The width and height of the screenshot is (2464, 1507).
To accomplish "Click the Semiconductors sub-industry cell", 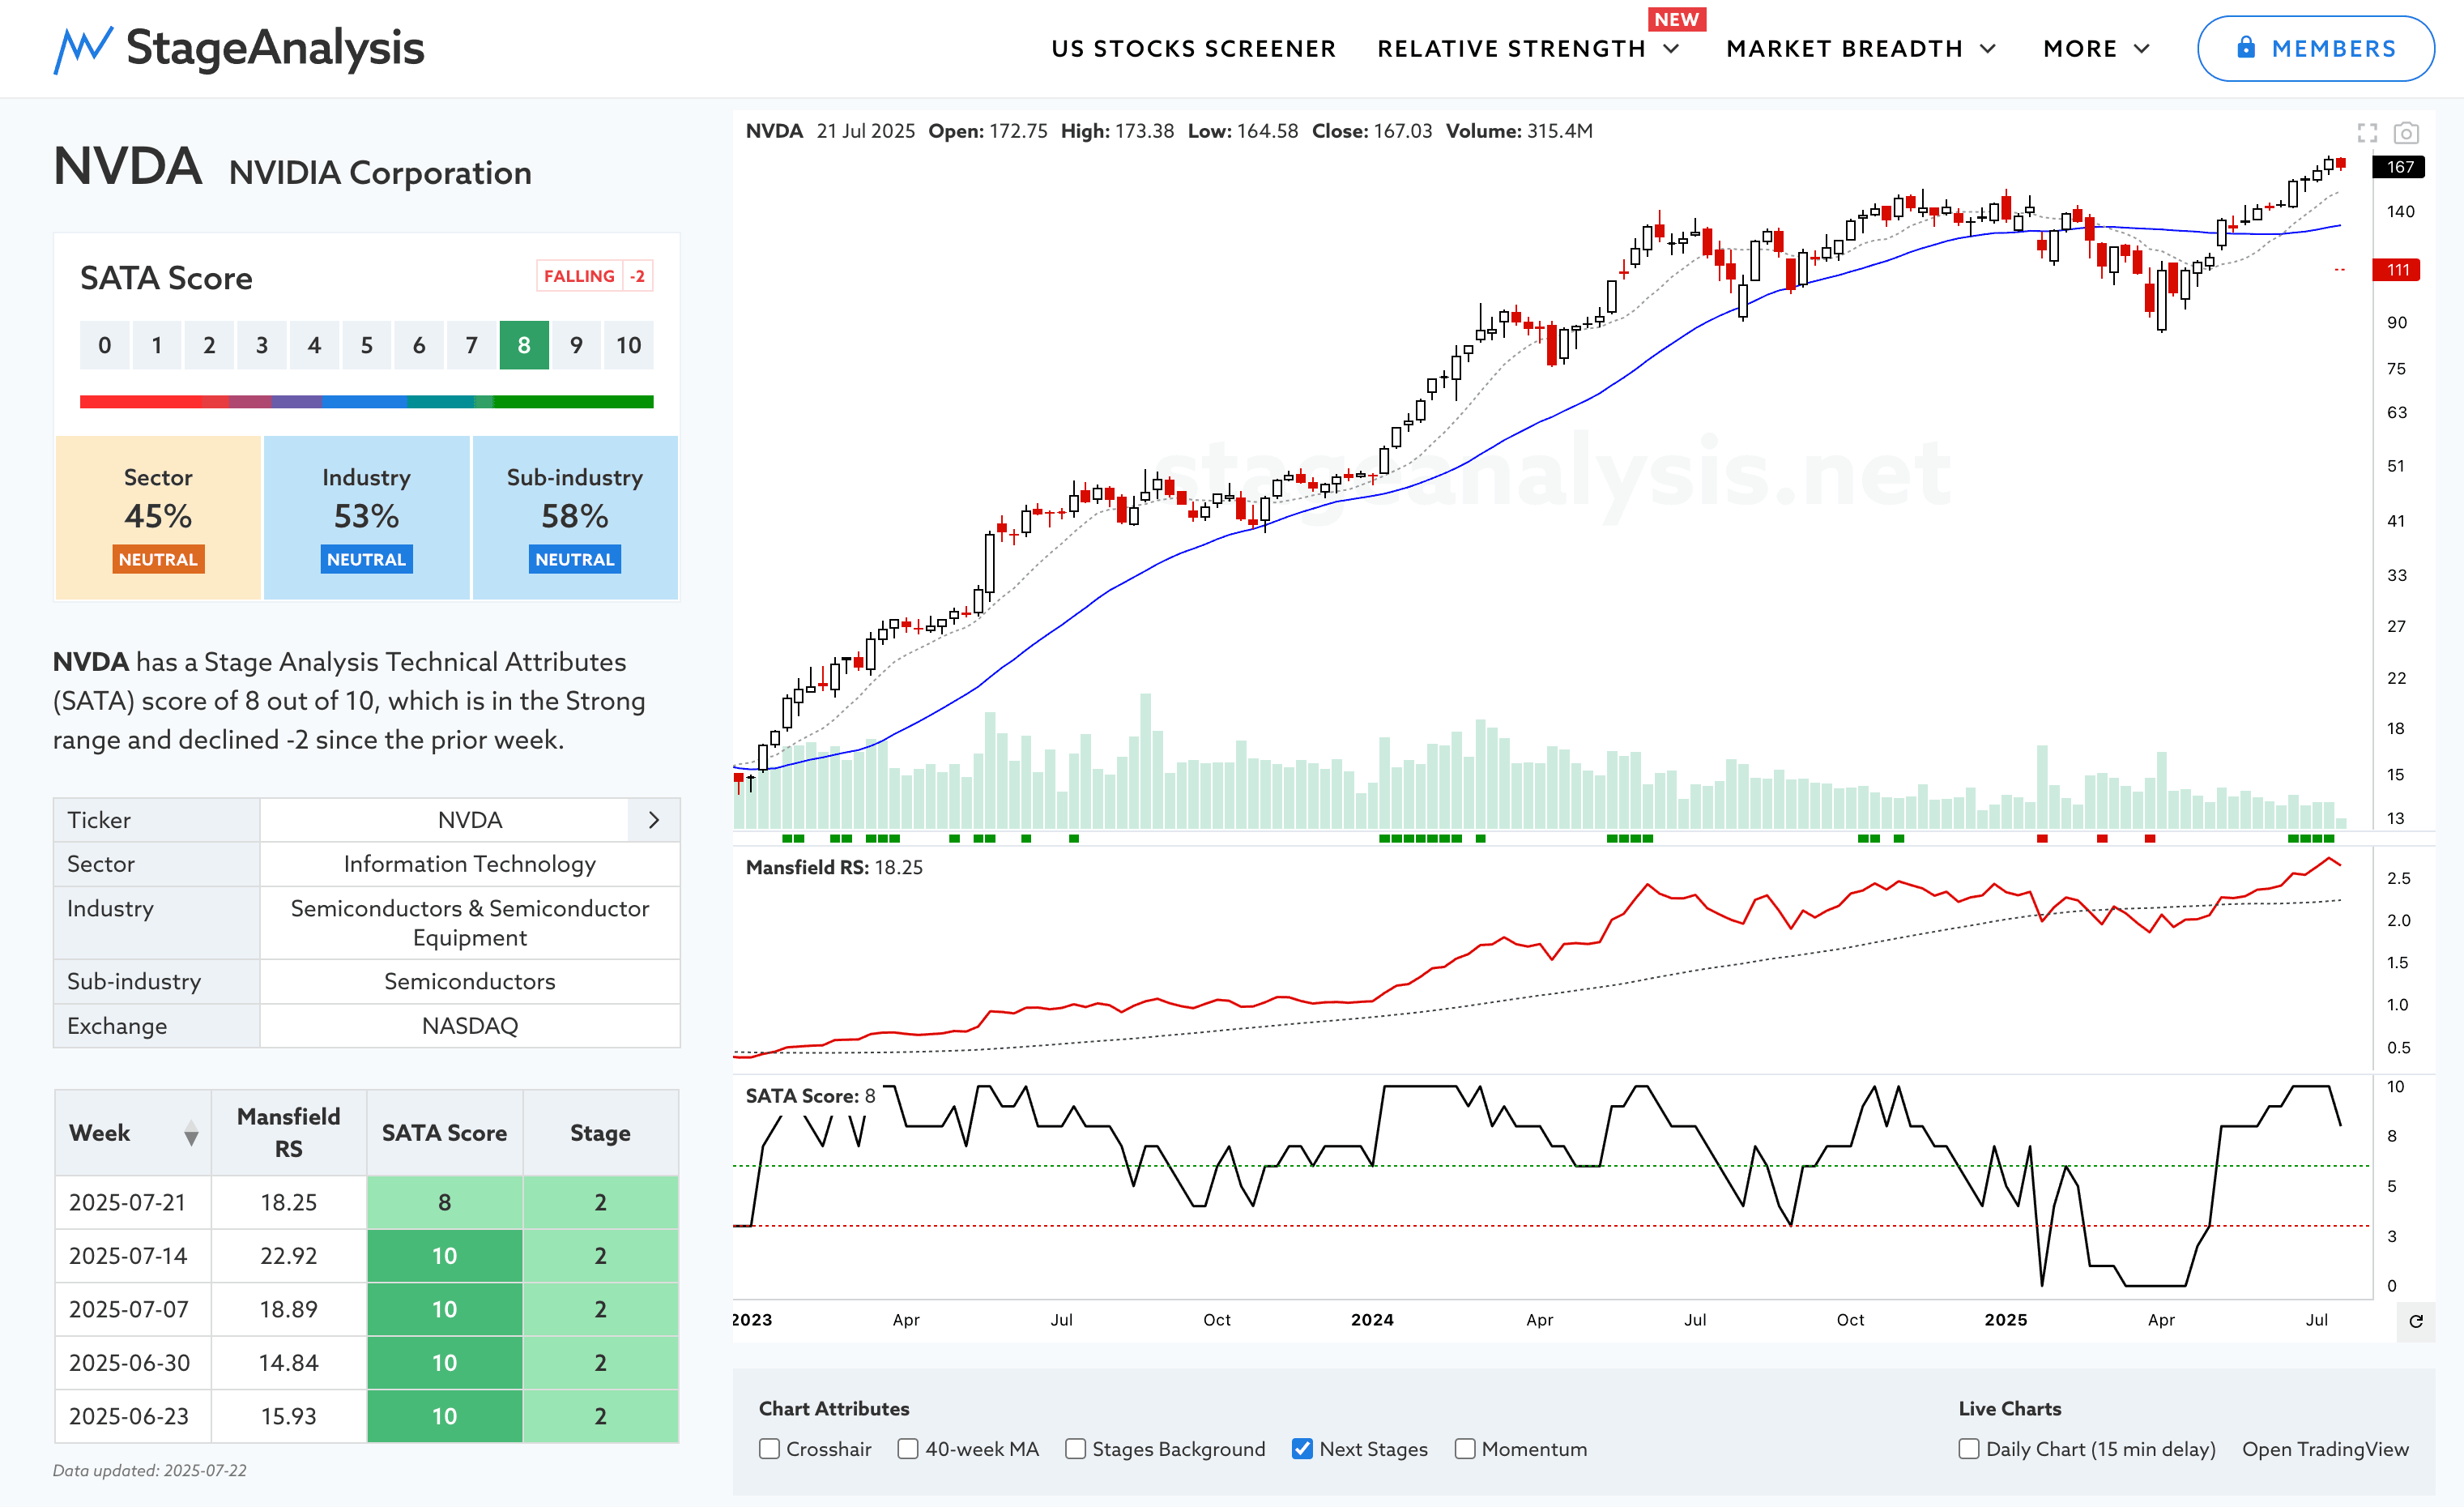I will tap(470, 981).
